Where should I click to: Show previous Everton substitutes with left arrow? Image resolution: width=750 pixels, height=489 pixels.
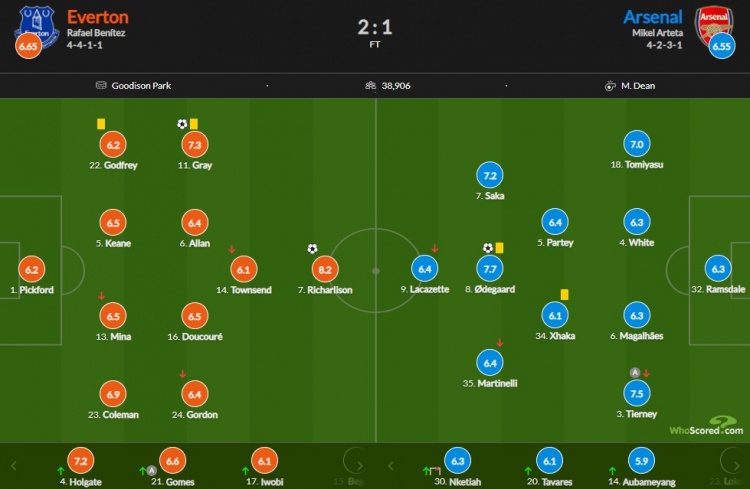pyautogui.click(x=13, y=466)
